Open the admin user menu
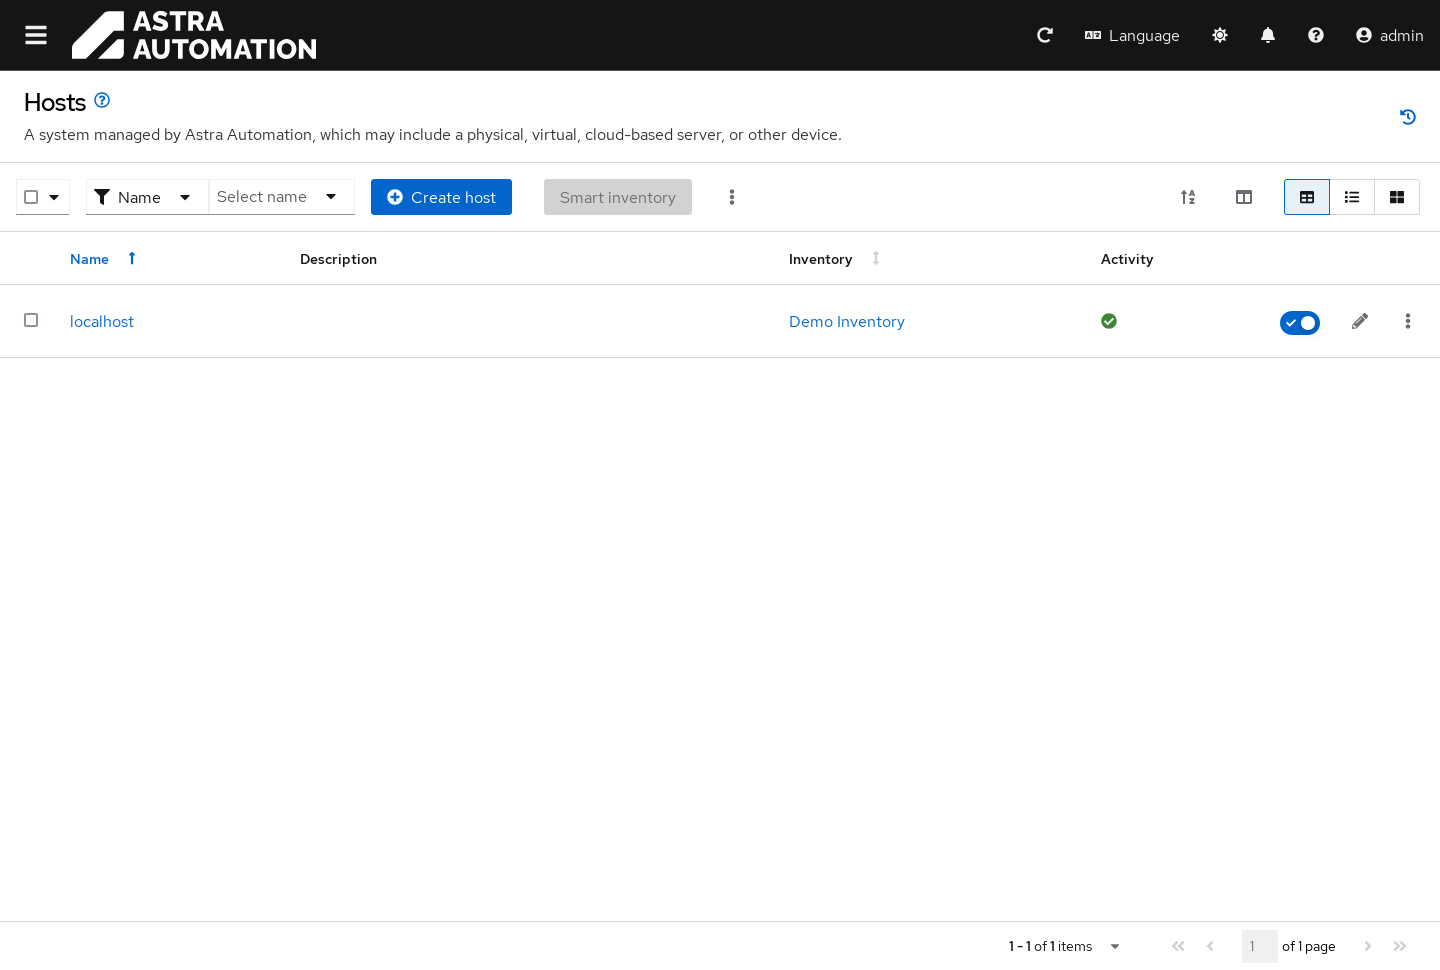The width and height of the screenshot is (1440, 970). coord(1389,35)
